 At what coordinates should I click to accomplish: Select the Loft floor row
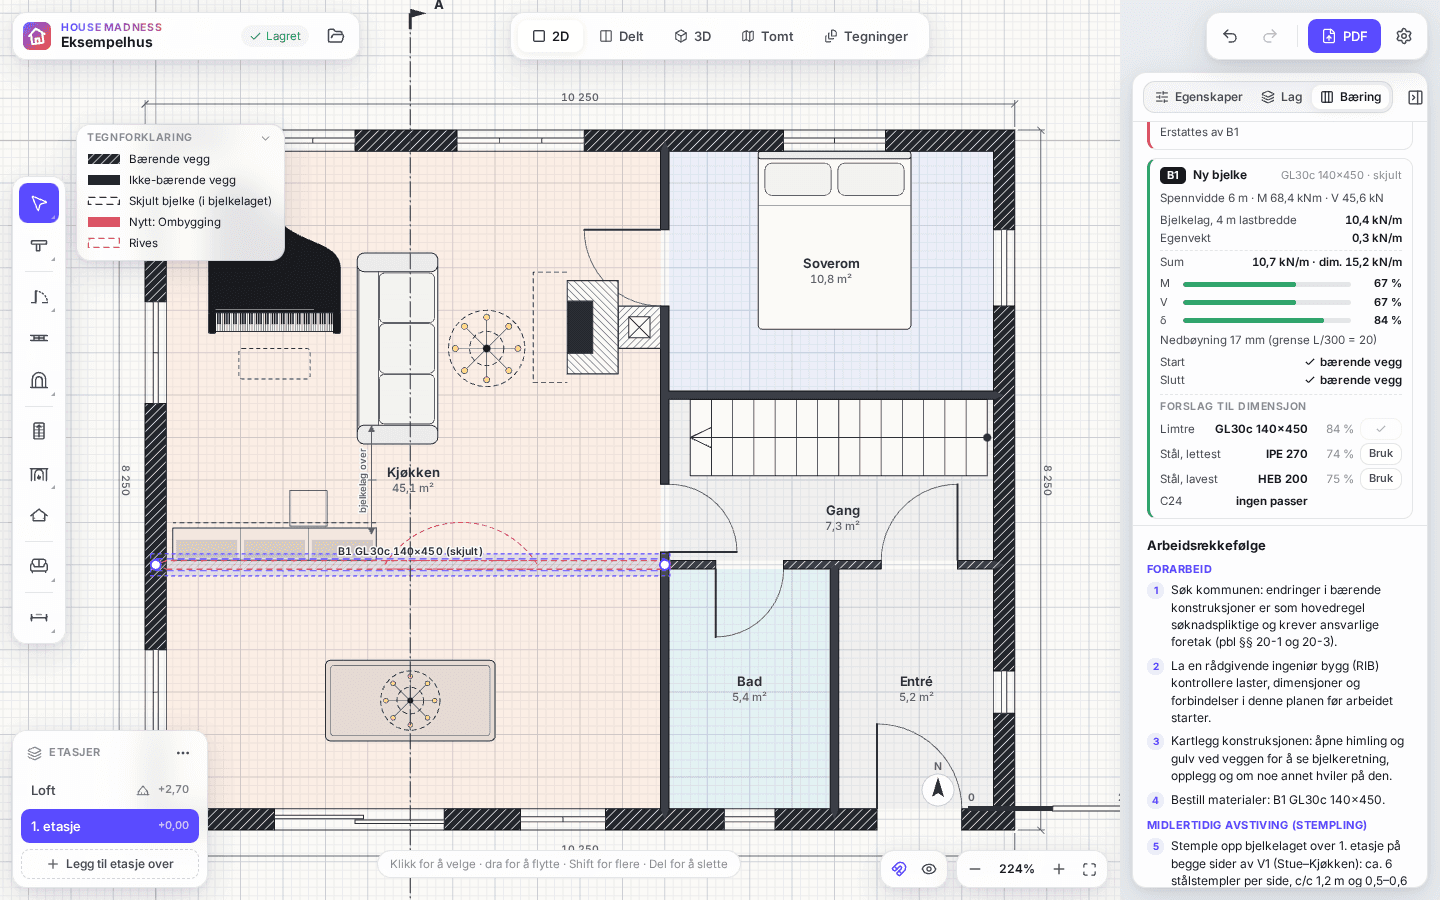point(110,790)
